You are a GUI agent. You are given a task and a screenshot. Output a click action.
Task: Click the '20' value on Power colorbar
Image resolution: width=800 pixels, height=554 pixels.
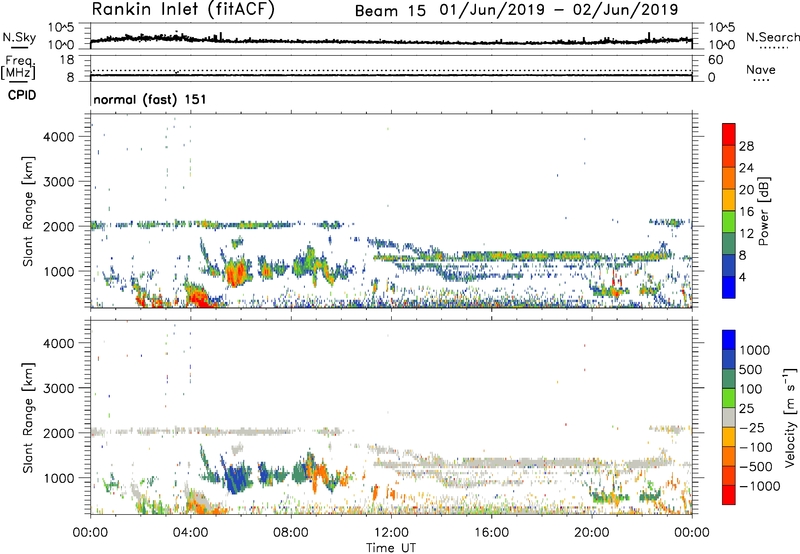746,190
